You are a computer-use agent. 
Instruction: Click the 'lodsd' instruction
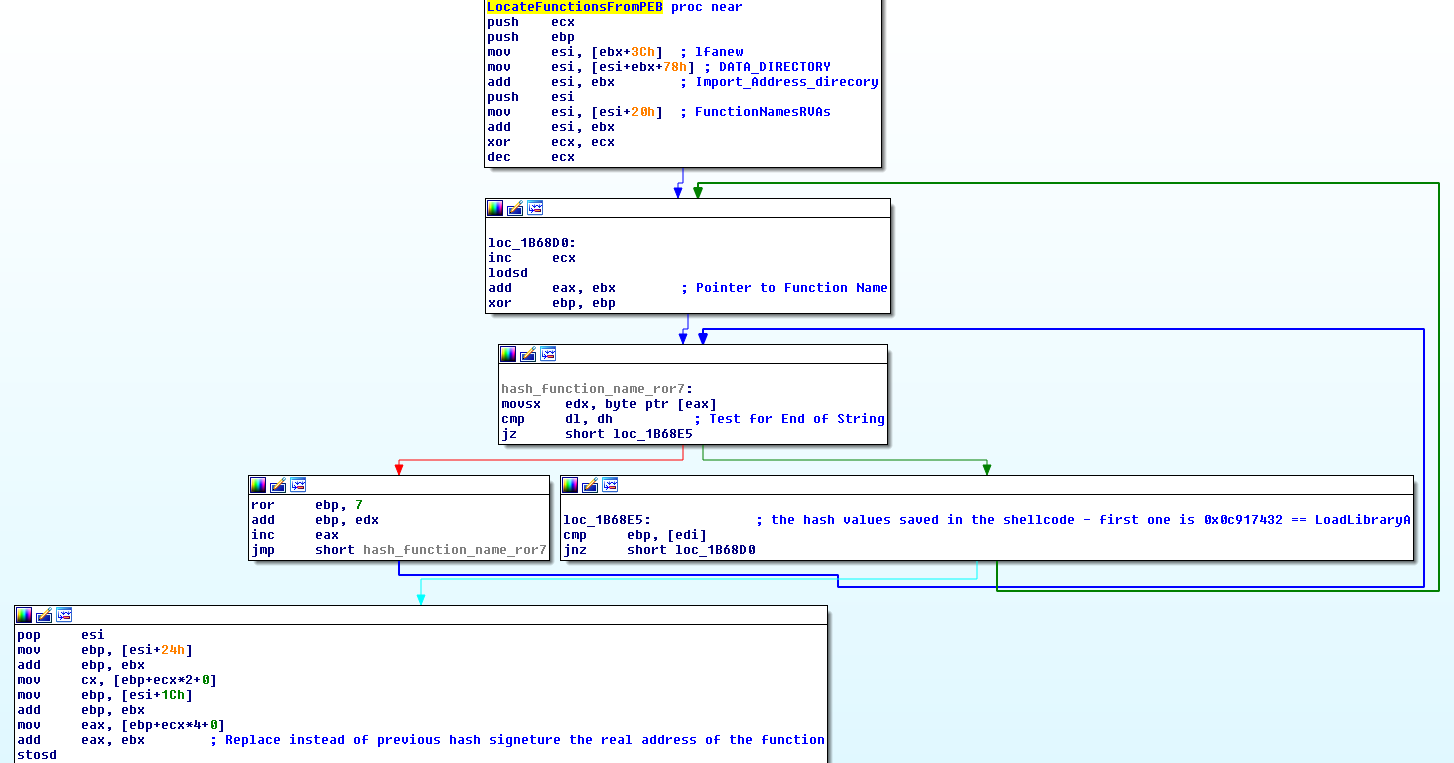[x=508, y=273]
